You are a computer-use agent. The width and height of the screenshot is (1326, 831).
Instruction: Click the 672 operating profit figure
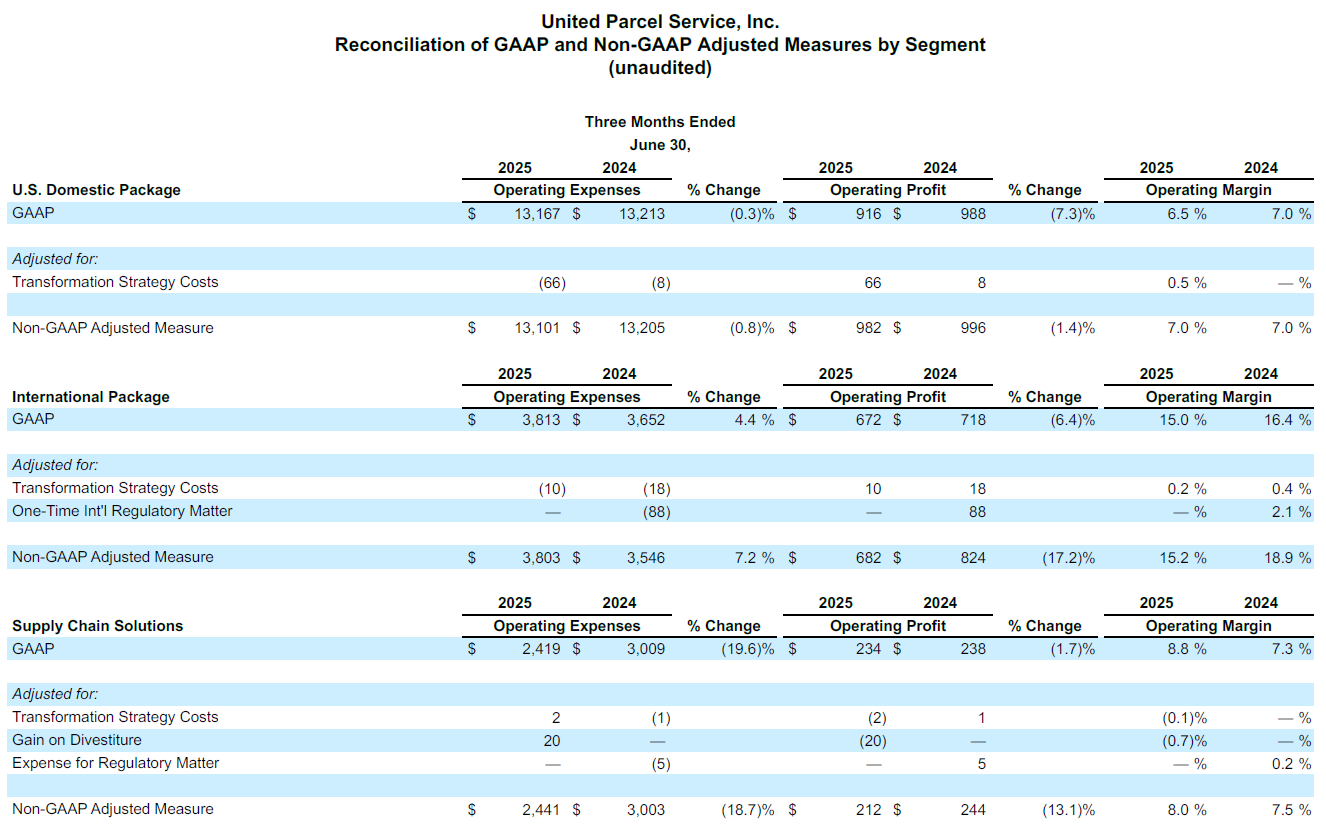(x=868, y=420)
